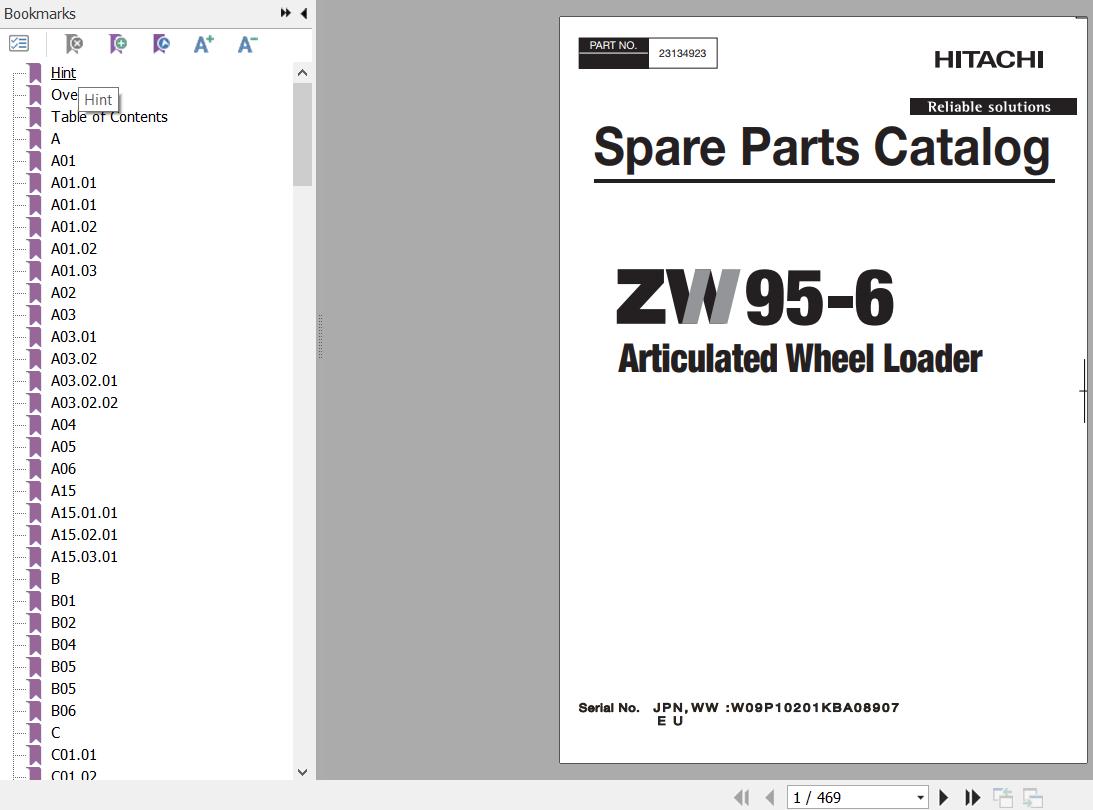
Task: Select the B section bookmark
Action: 56,579
